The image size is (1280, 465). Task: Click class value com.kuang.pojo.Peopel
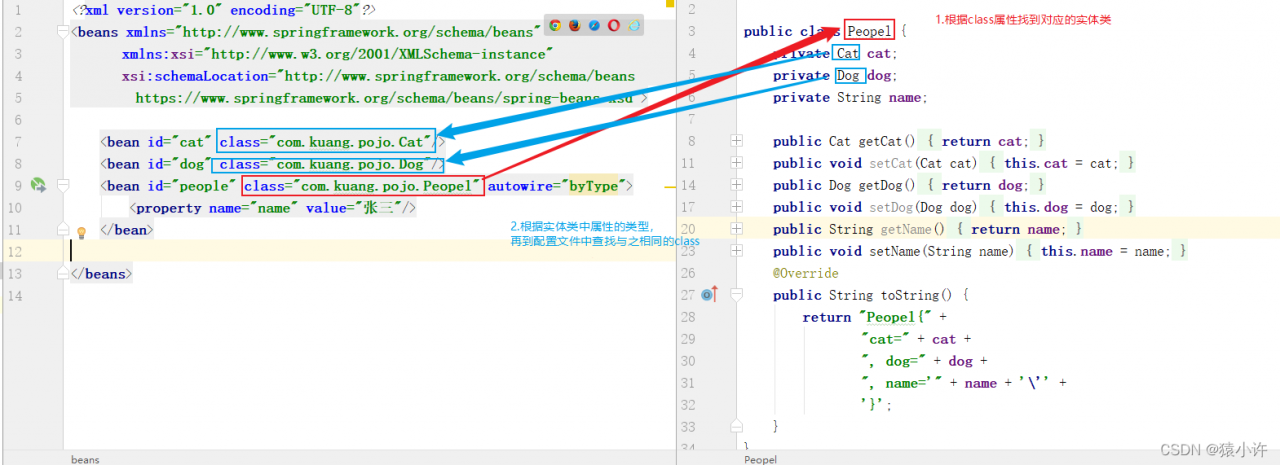387,185
